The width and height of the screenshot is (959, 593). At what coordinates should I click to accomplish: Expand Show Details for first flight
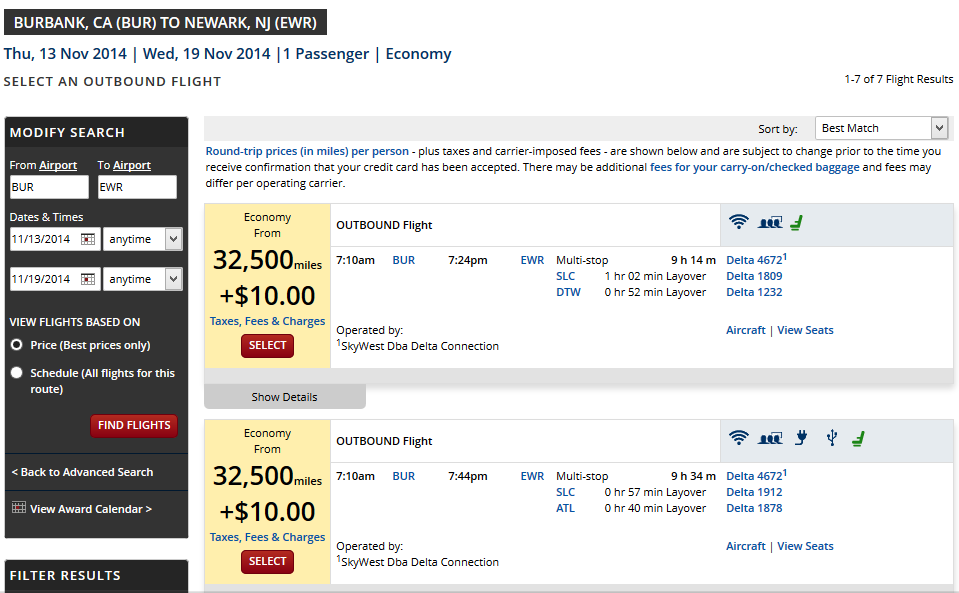284,397
